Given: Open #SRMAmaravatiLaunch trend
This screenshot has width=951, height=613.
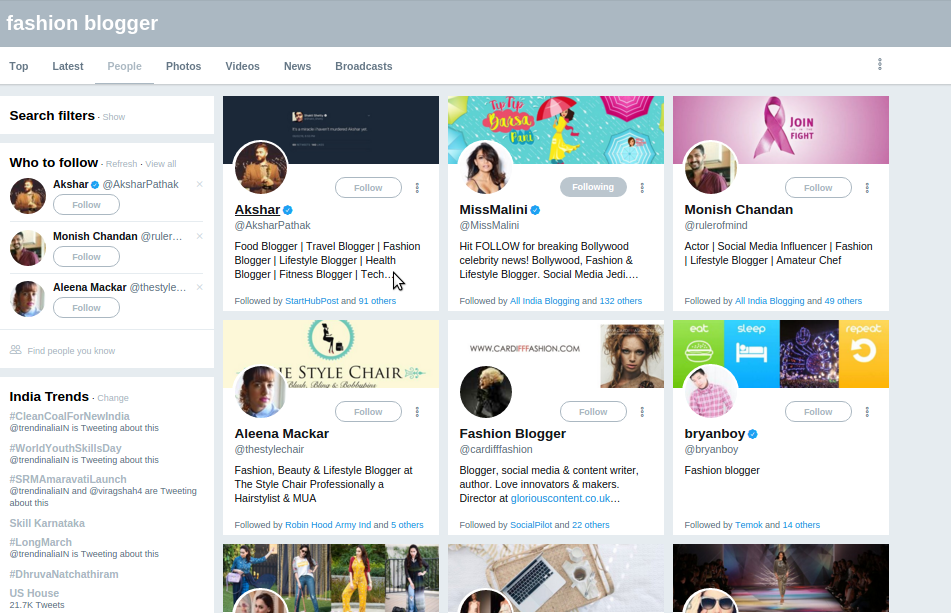Looking at the screenshot, I should click(68, 480).
